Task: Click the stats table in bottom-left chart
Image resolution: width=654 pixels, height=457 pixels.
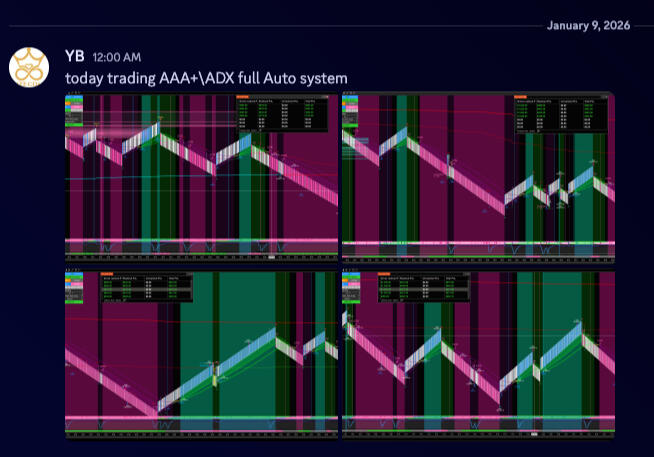Action: (x=145, y=288)
